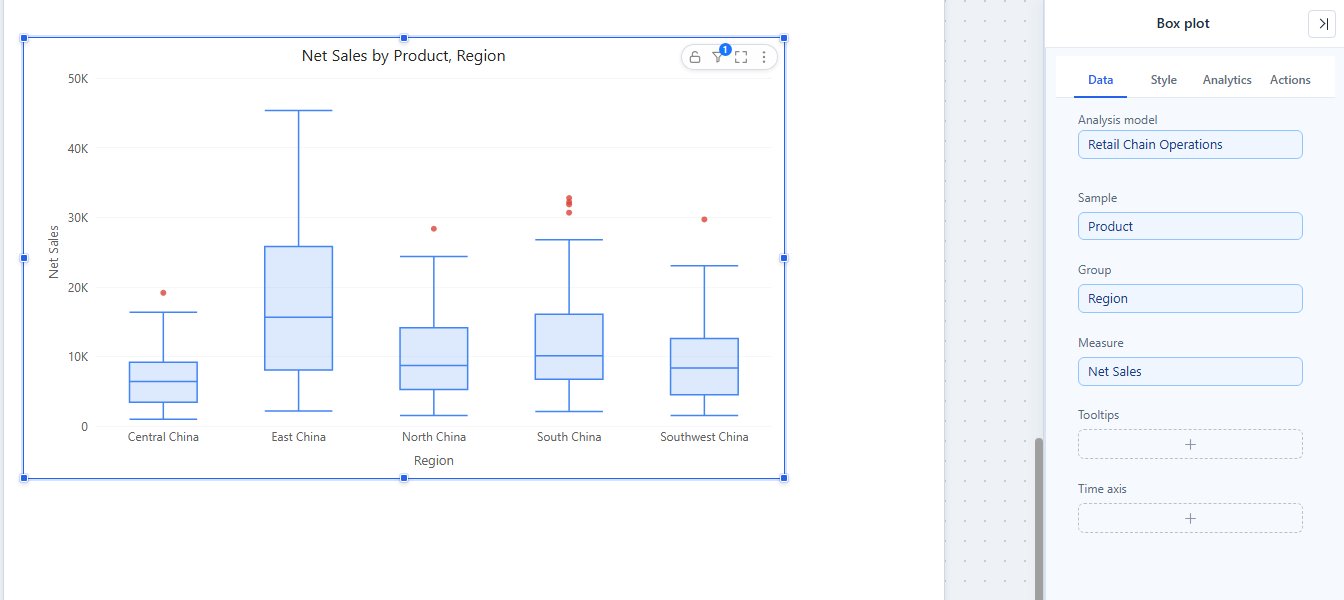Click the North China outlier point
The width and height of the screenshot is (1344, 600).
click(x=434, y=229)
